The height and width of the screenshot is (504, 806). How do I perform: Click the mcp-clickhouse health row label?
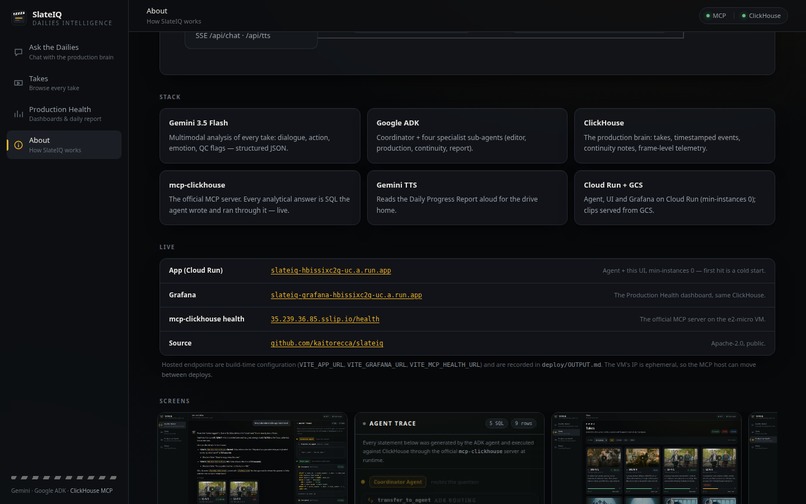(207, 319)
